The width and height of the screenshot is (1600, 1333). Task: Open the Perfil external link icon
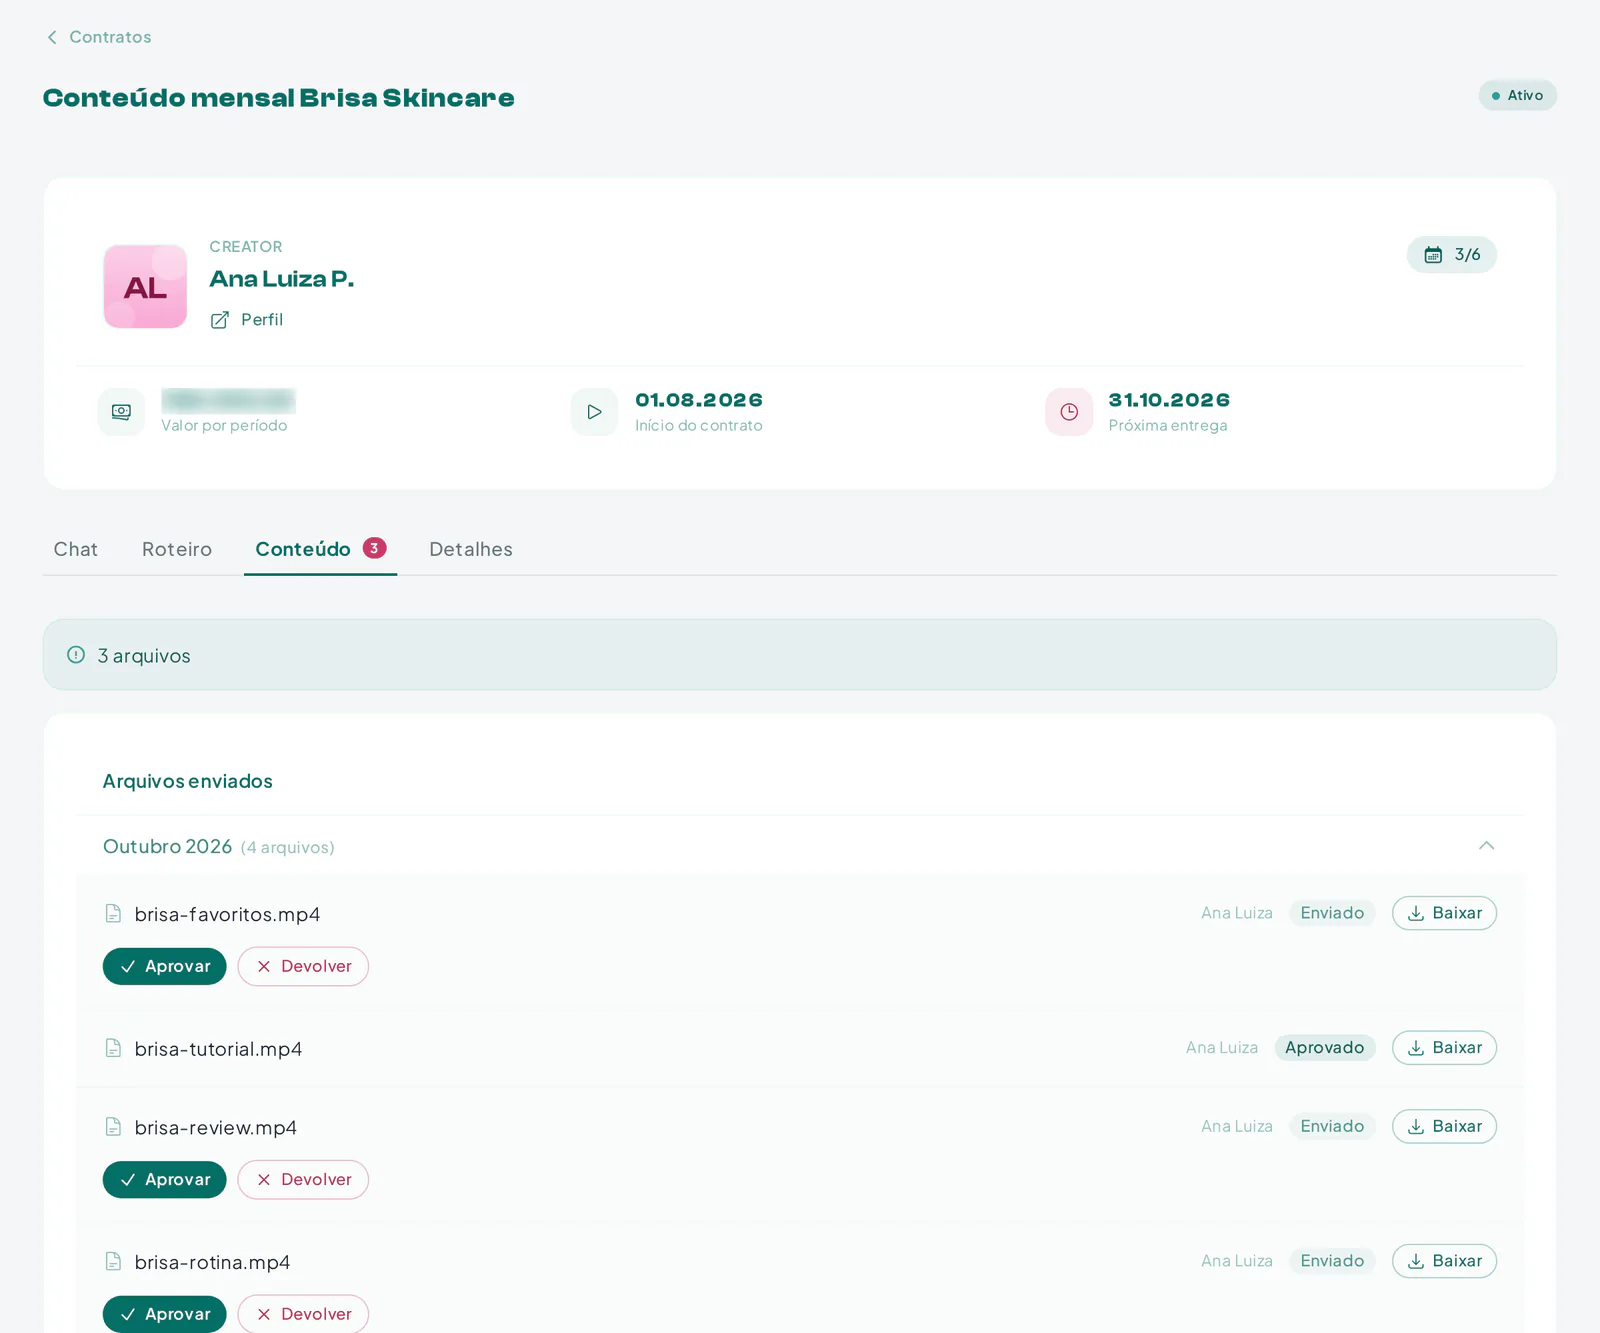point(220,320)
